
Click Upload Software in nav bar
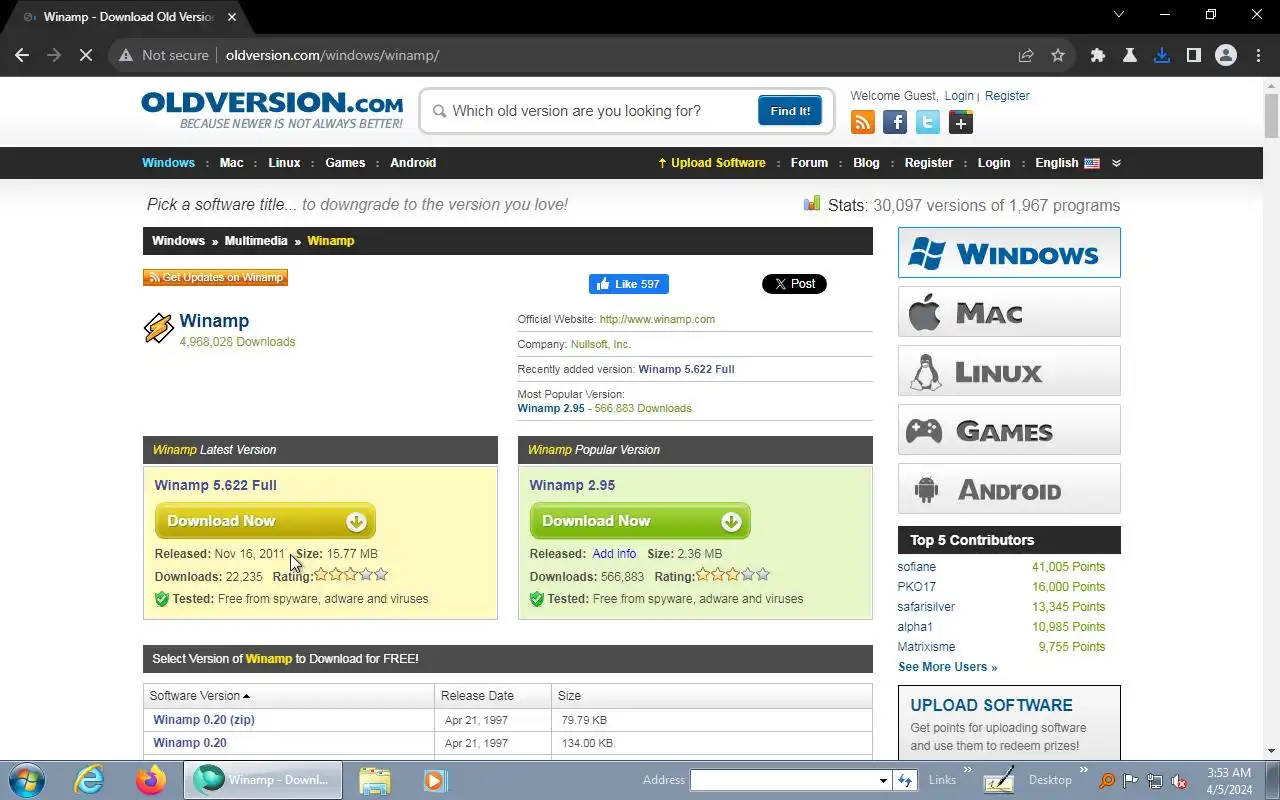(711, 163)
